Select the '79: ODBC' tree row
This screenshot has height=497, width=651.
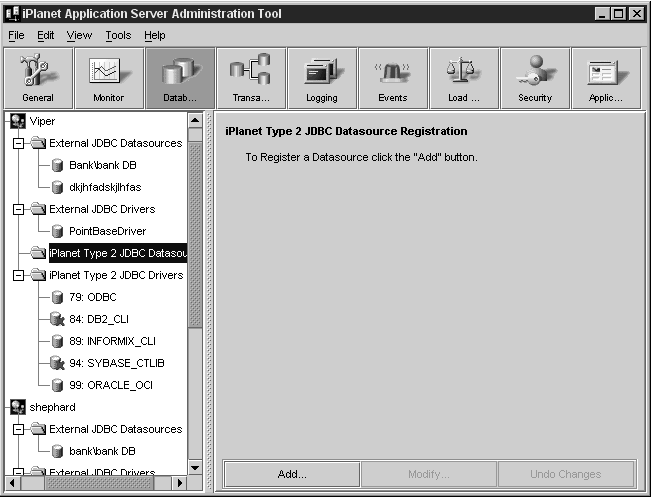(93, 297)
